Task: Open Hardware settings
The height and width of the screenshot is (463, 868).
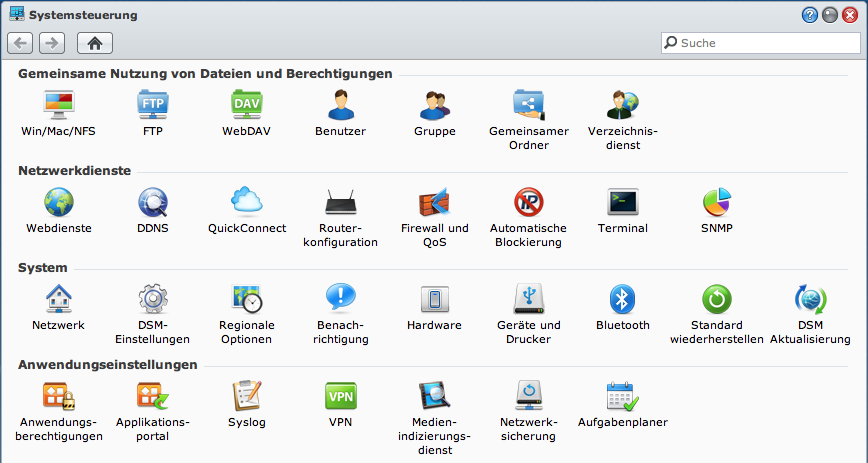Action: [x=435, y=300]
